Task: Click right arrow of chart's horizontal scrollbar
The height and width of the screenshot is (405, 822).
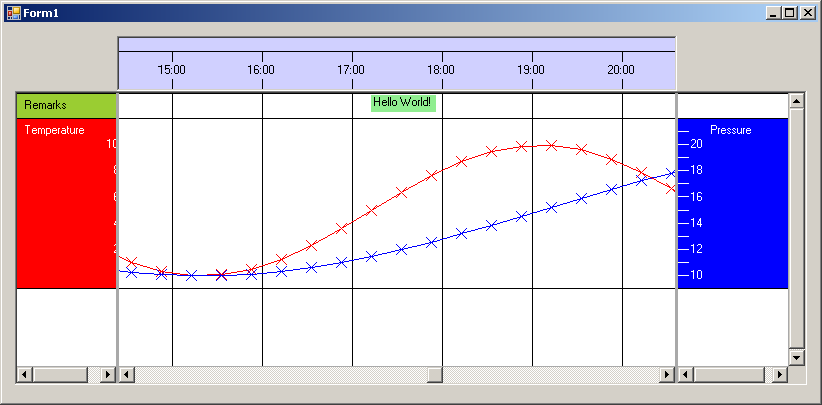Action: tap(667, 375)
